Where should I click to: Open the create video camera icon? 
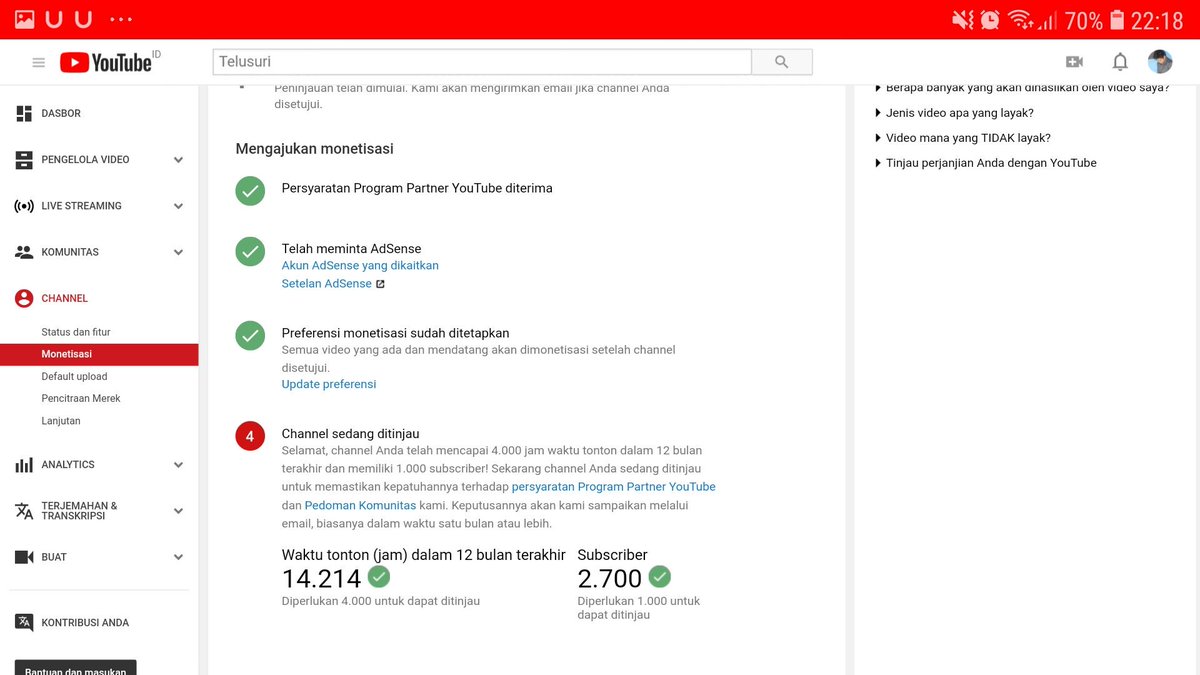click(1075, 62)
